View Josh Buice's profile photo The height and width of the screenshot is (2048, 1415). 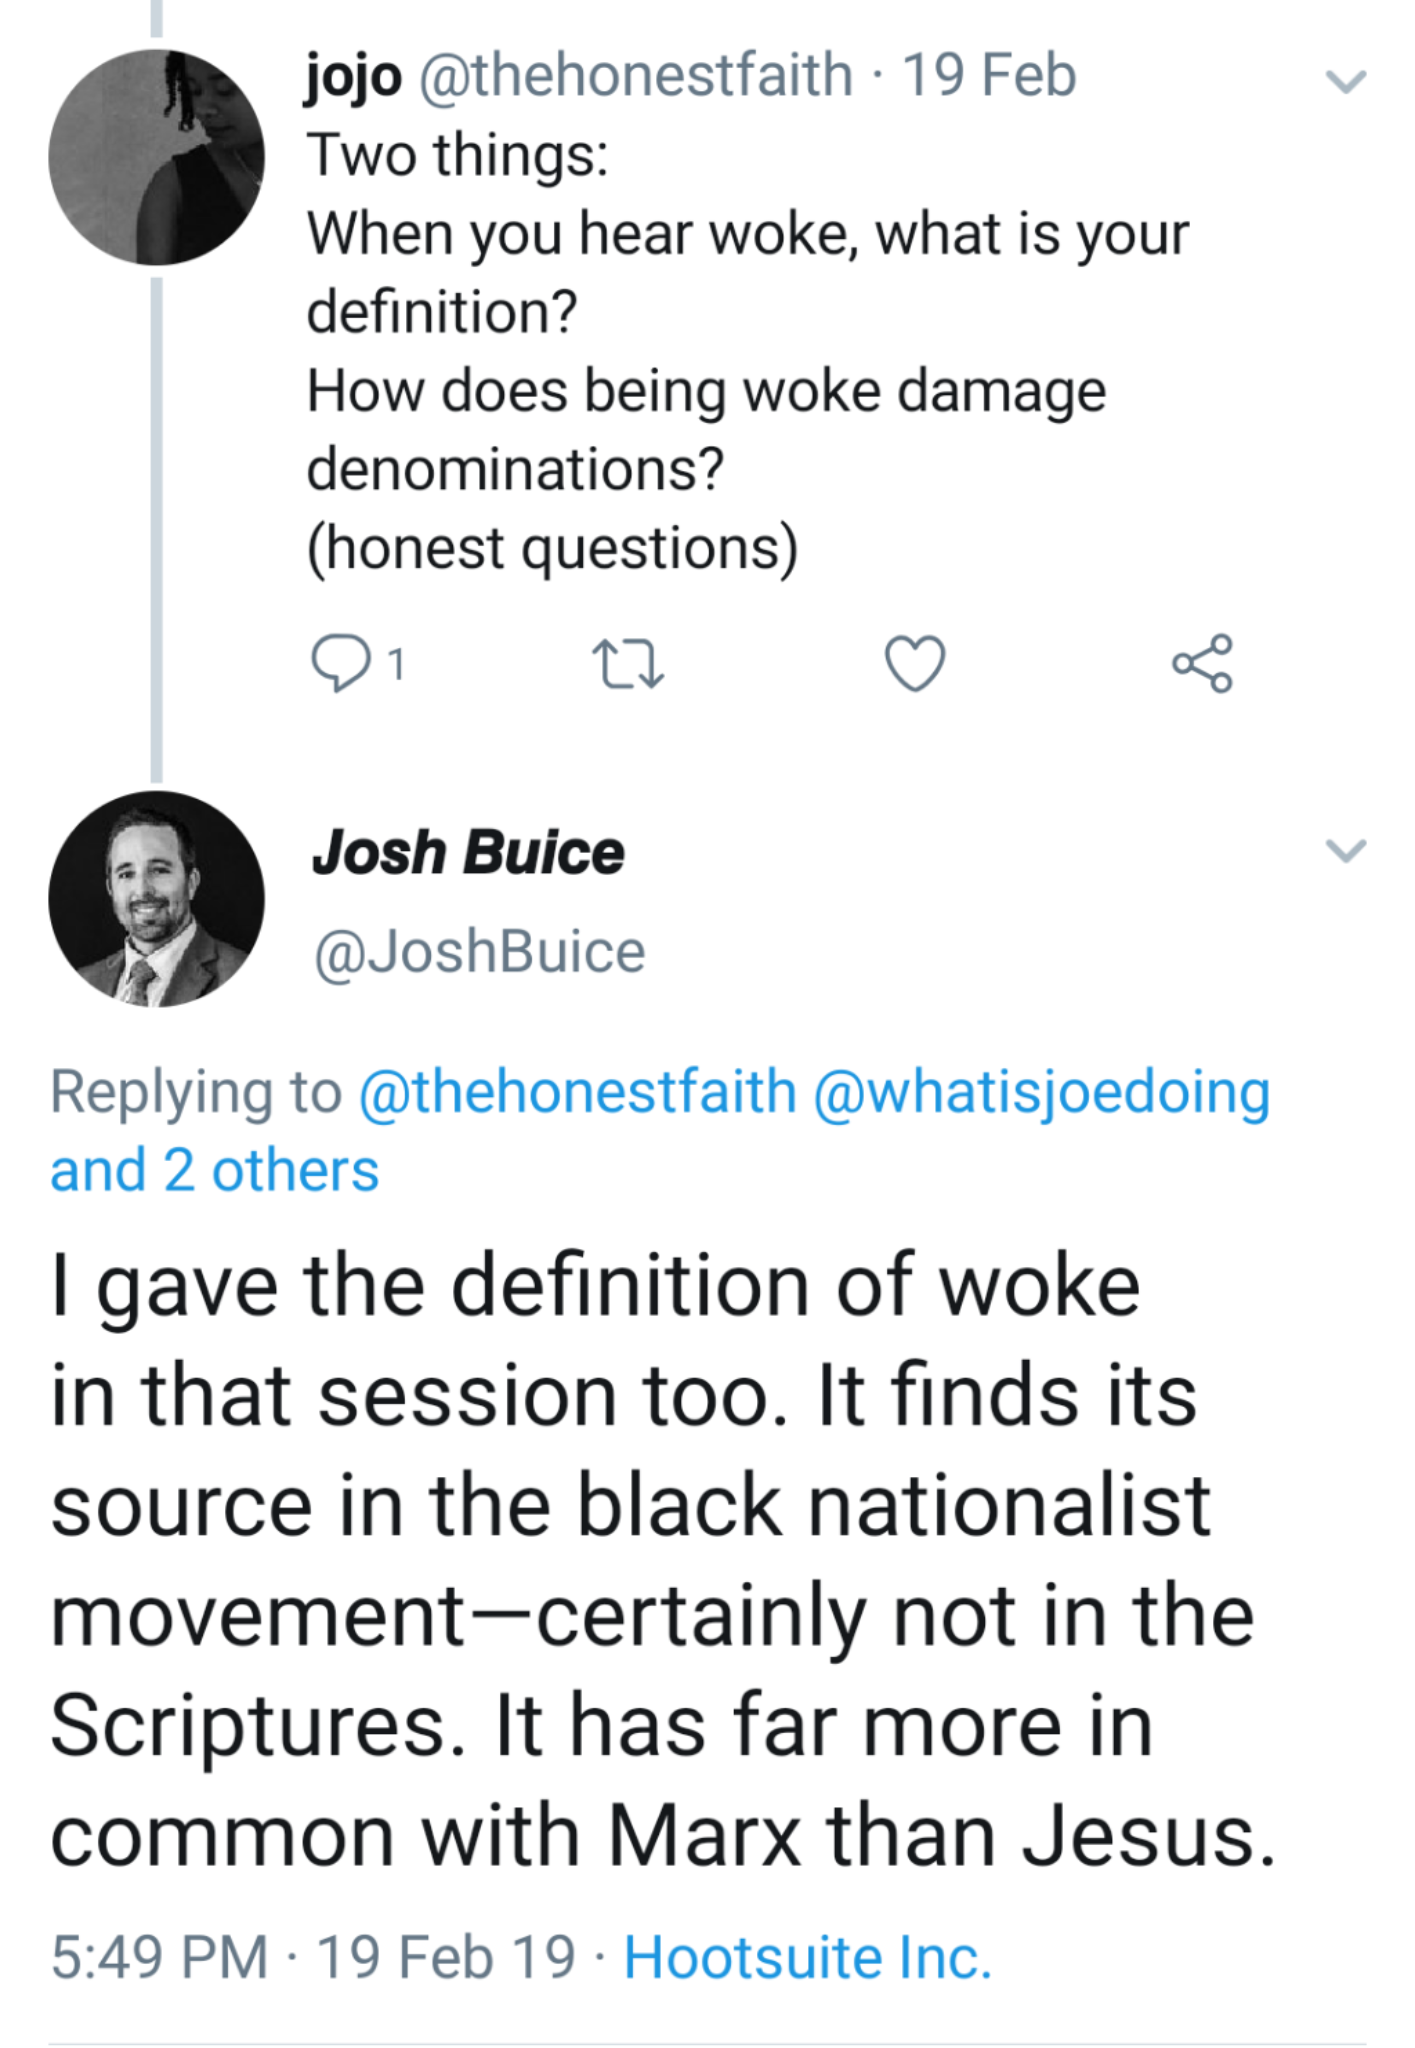coord(156,898)
